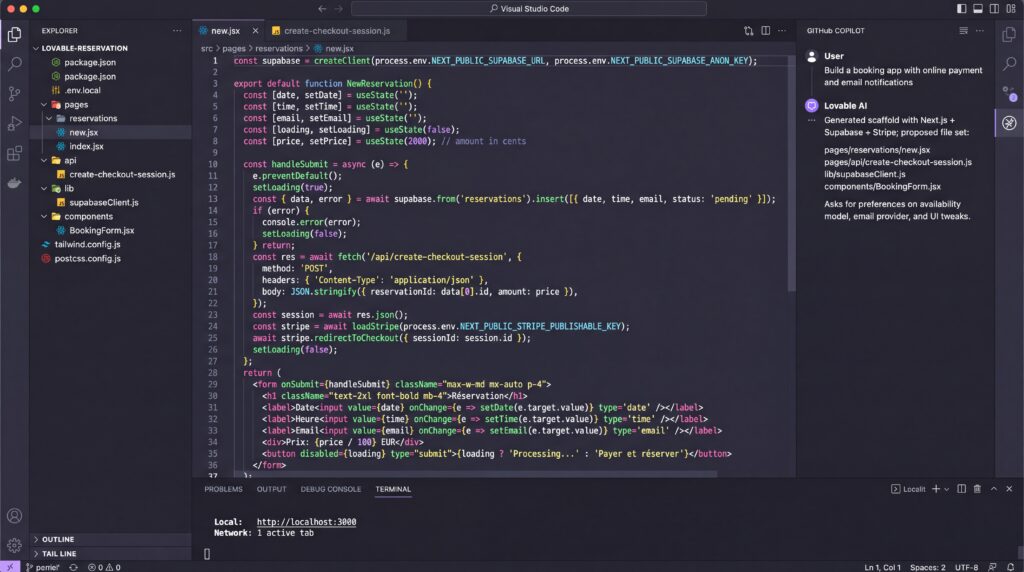The image size is (1024, 572).
Task: Click the open changes compare icon
Action: pos(748,31)
